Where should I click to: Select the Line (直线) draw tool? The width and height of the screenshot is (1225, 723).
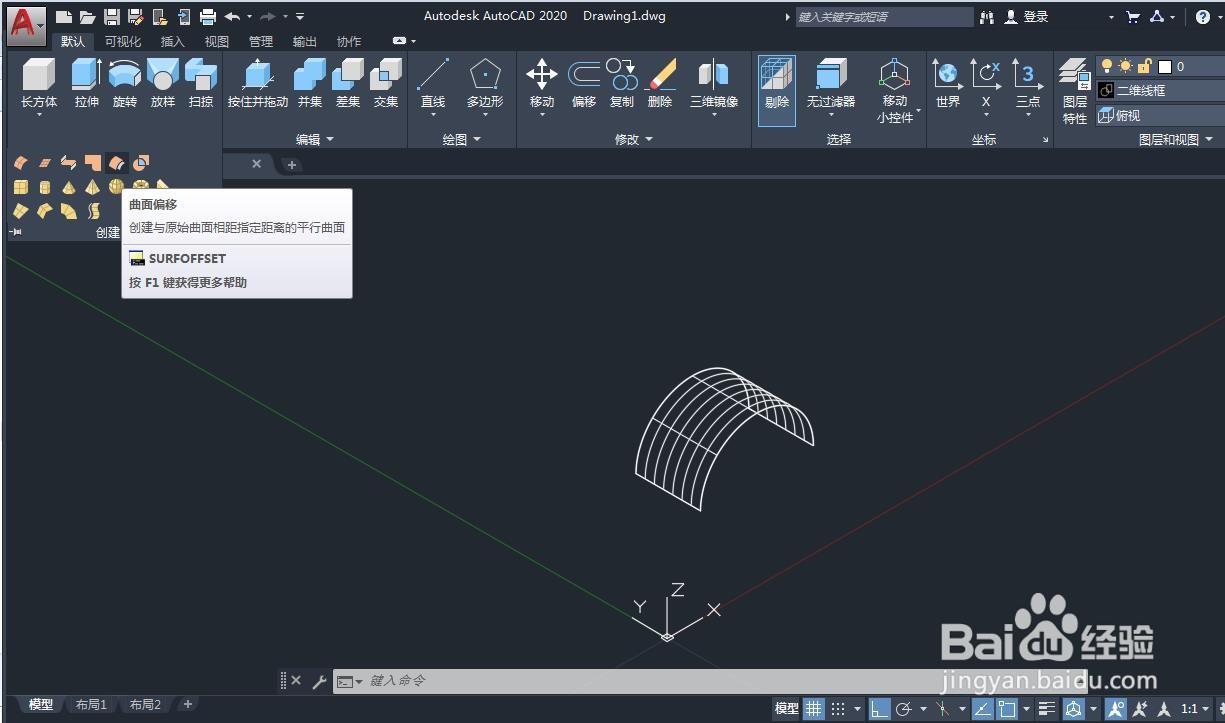pyautogui.click(x=433, y=82)
